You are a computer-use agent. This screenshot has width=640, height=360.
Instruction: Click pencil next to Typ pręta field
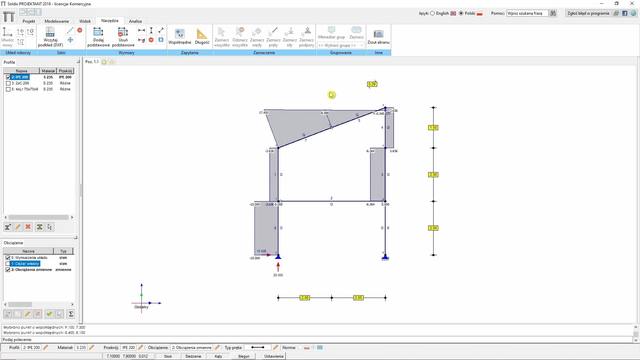[x=276, y=348]
